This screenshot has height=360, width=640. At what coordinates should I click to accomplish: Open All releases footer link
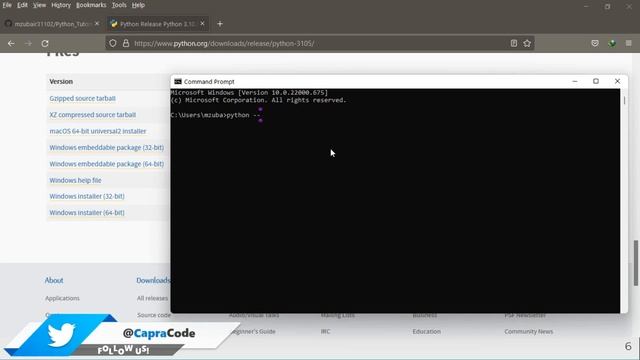click(x=152, y=298)
